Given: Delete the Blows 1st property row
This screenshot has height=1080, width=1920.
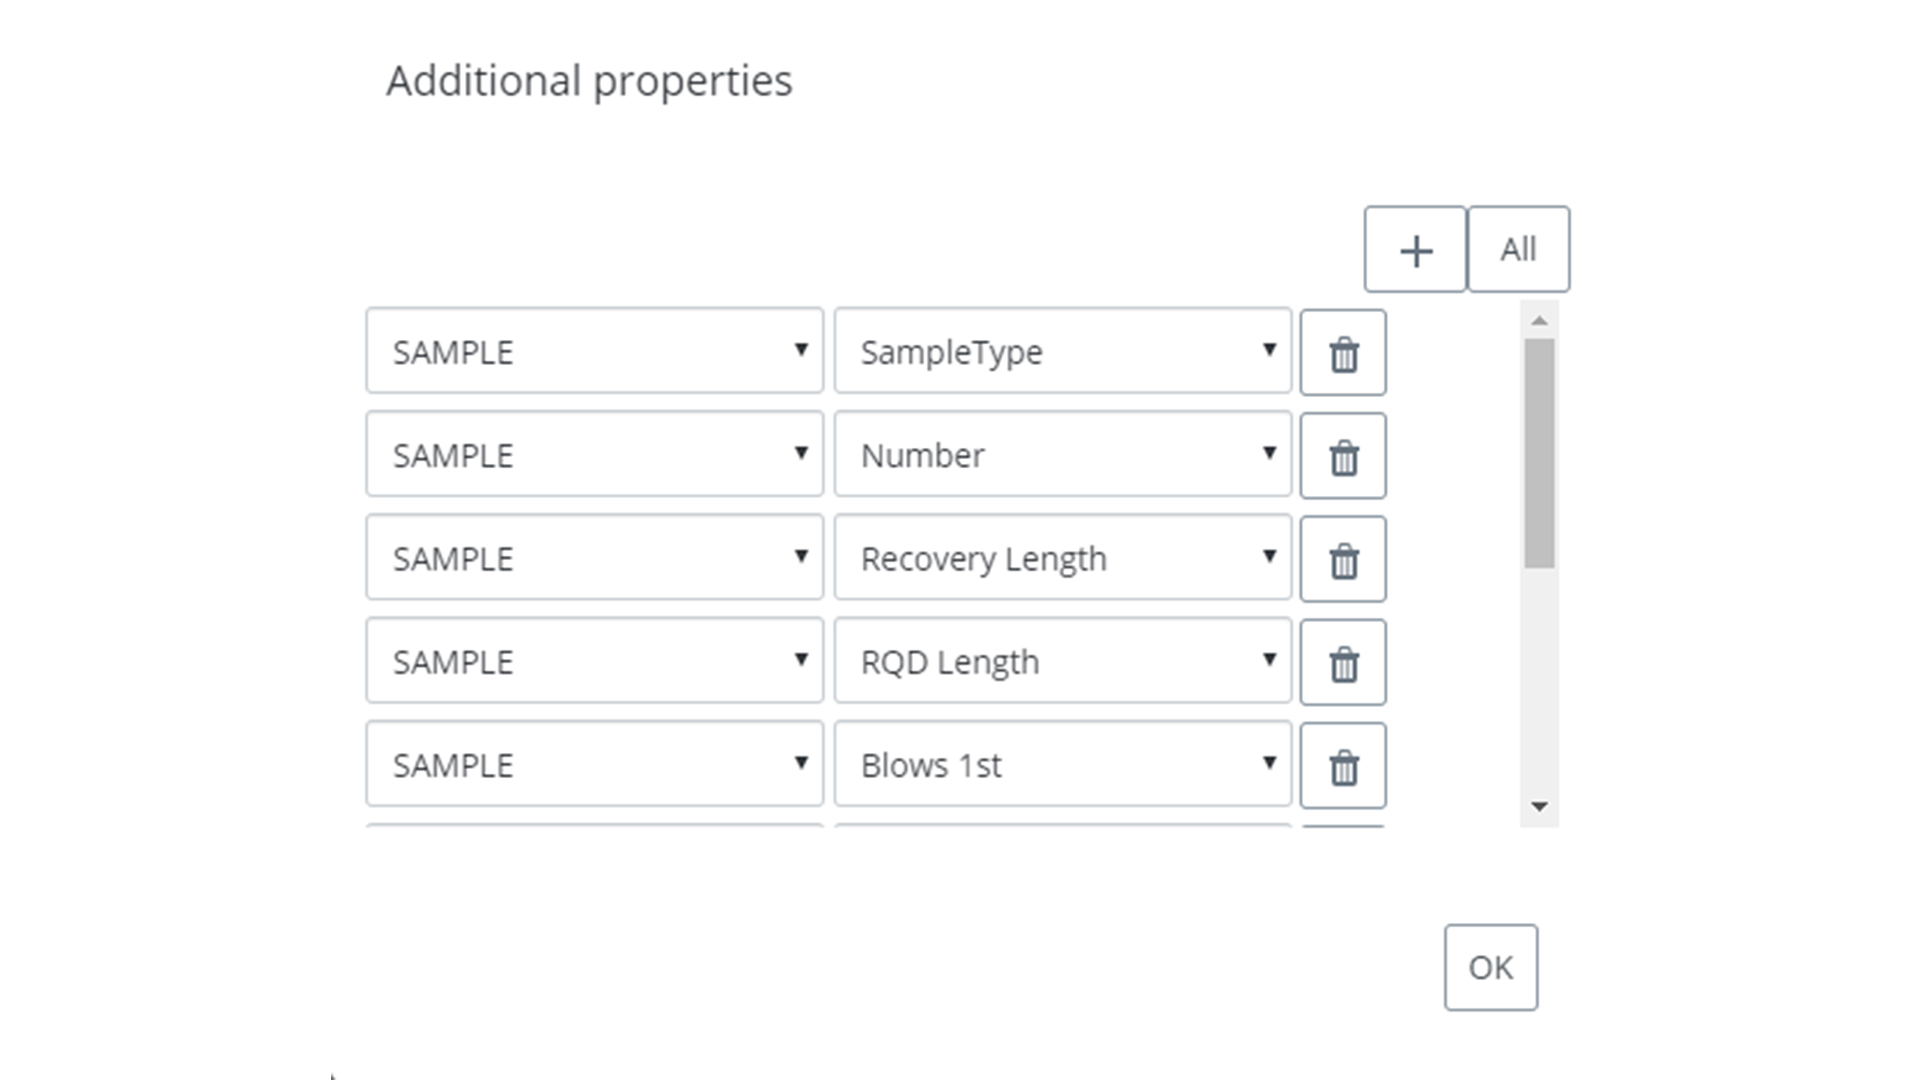Looking at the screenshot, I should pyautogui.click(x=1343, y=766).
